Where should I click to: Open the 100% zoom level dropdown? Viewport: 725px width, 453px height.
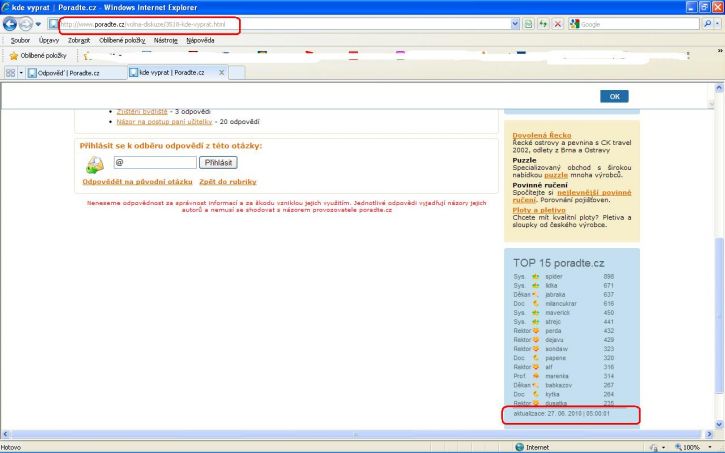point(710,447)
